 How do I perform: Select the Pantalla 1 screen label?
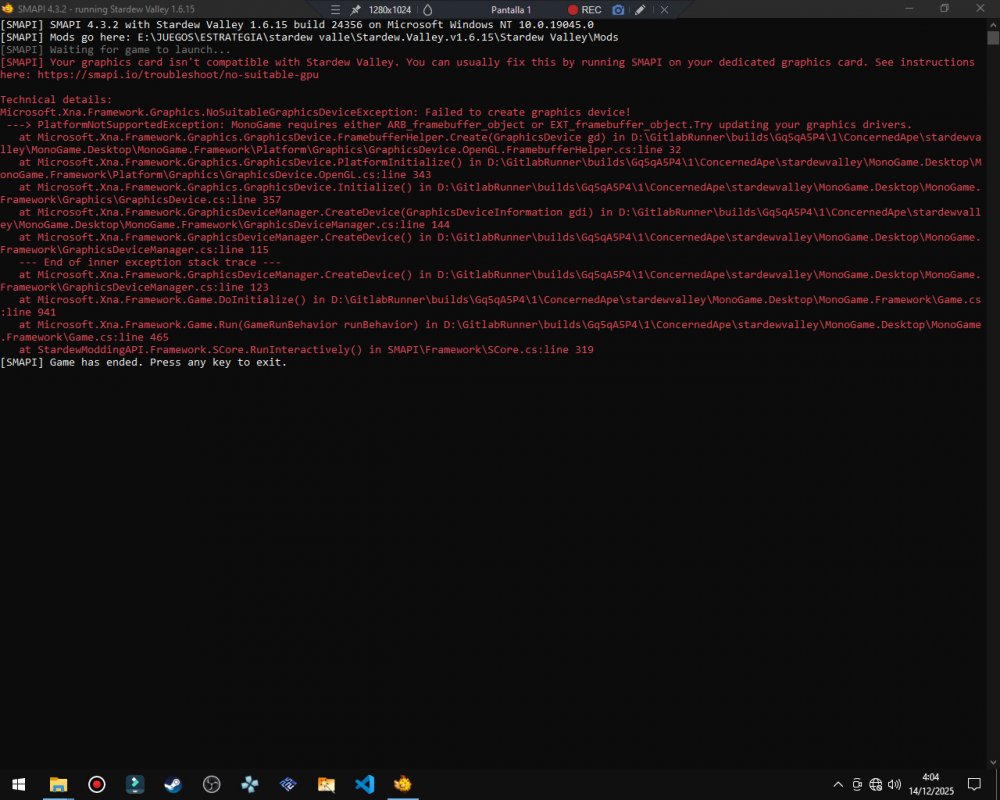(510, 9)
